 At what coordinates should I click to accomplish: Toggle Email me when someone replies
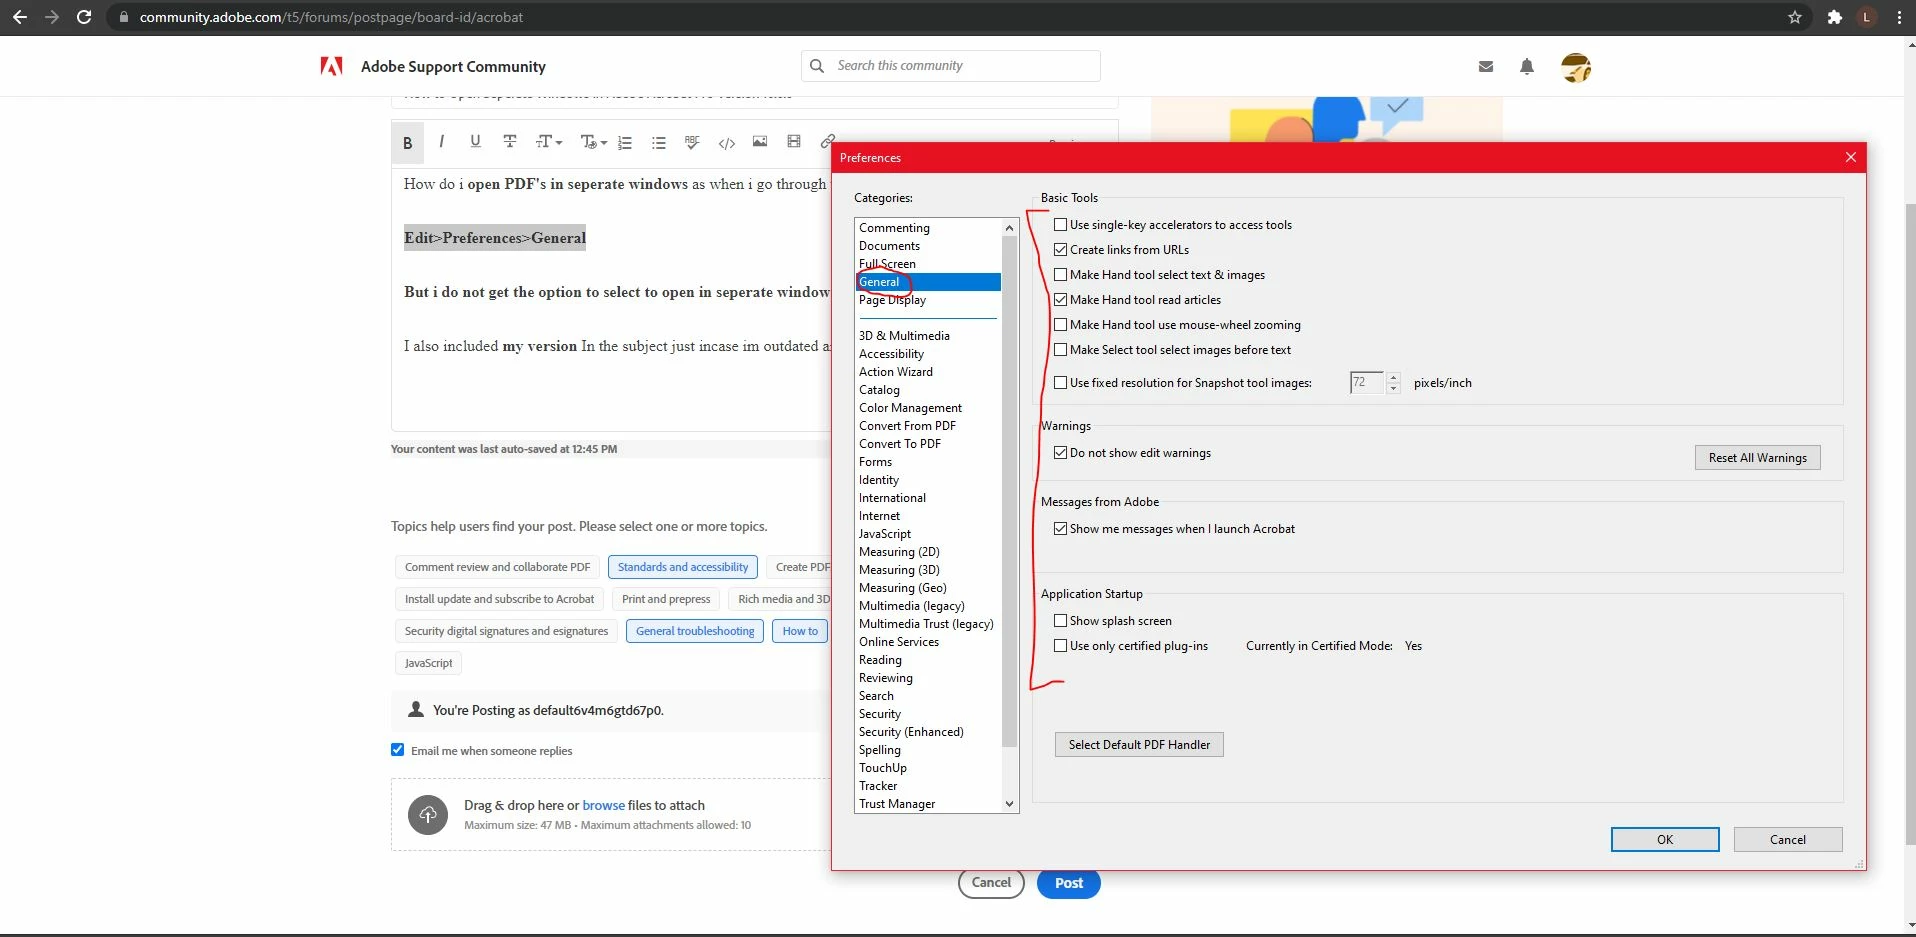397,750
